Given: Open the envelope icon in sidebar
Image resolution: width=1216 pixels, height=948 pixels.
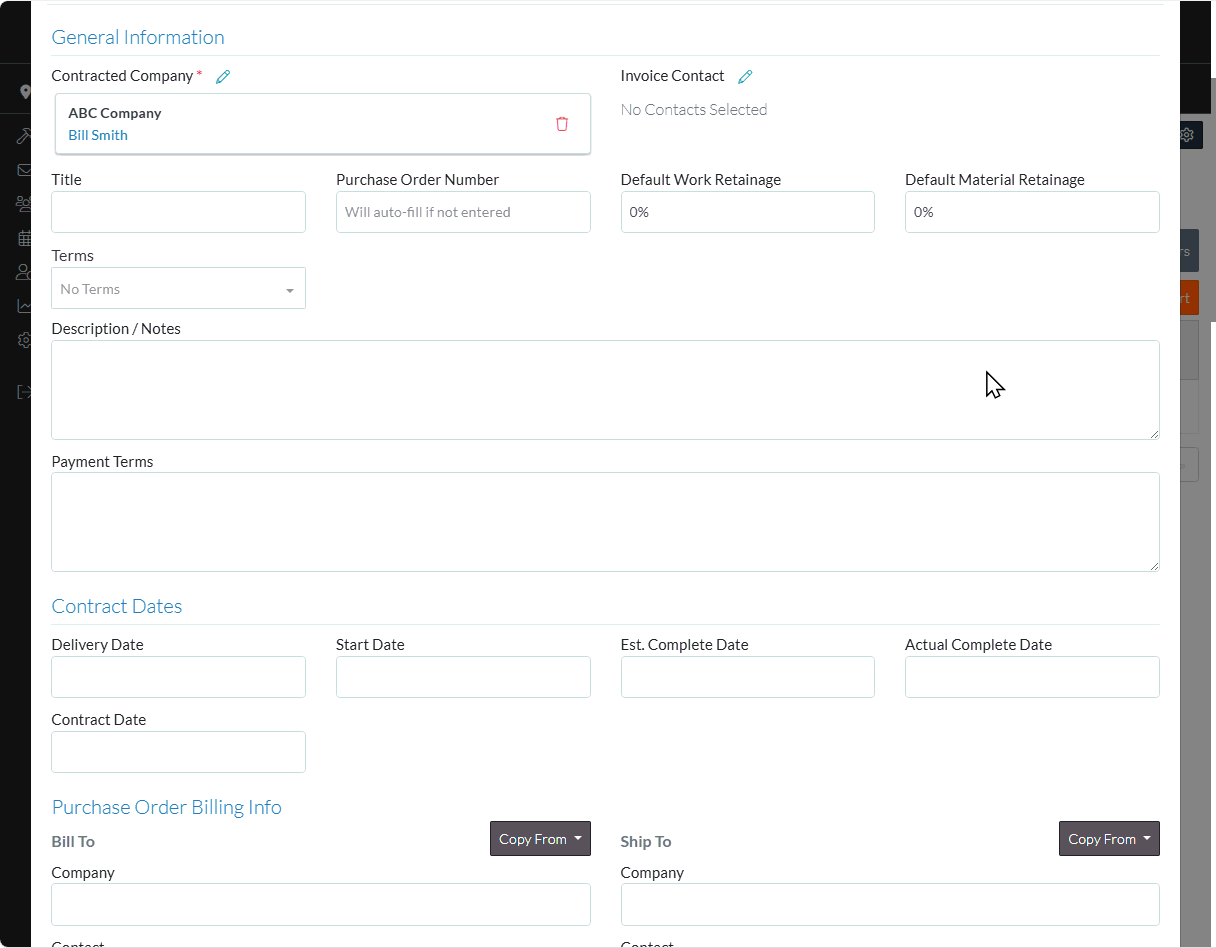Looking at the screenshot, I should 24,170.
